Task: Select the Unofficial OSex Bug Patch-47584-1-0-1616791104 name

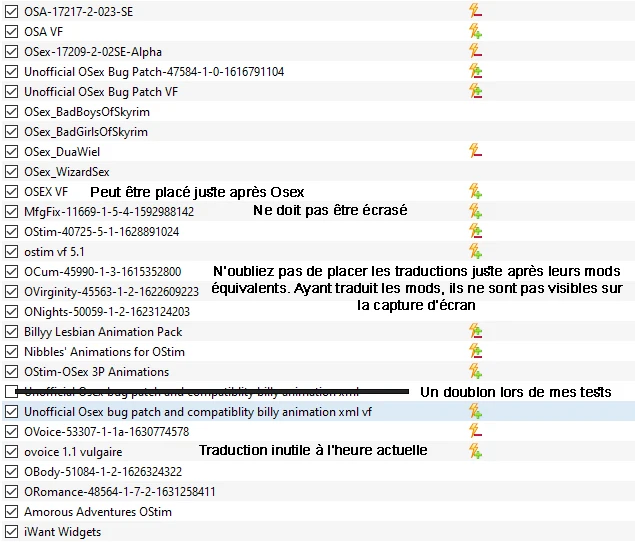Action: coord(154,72)
